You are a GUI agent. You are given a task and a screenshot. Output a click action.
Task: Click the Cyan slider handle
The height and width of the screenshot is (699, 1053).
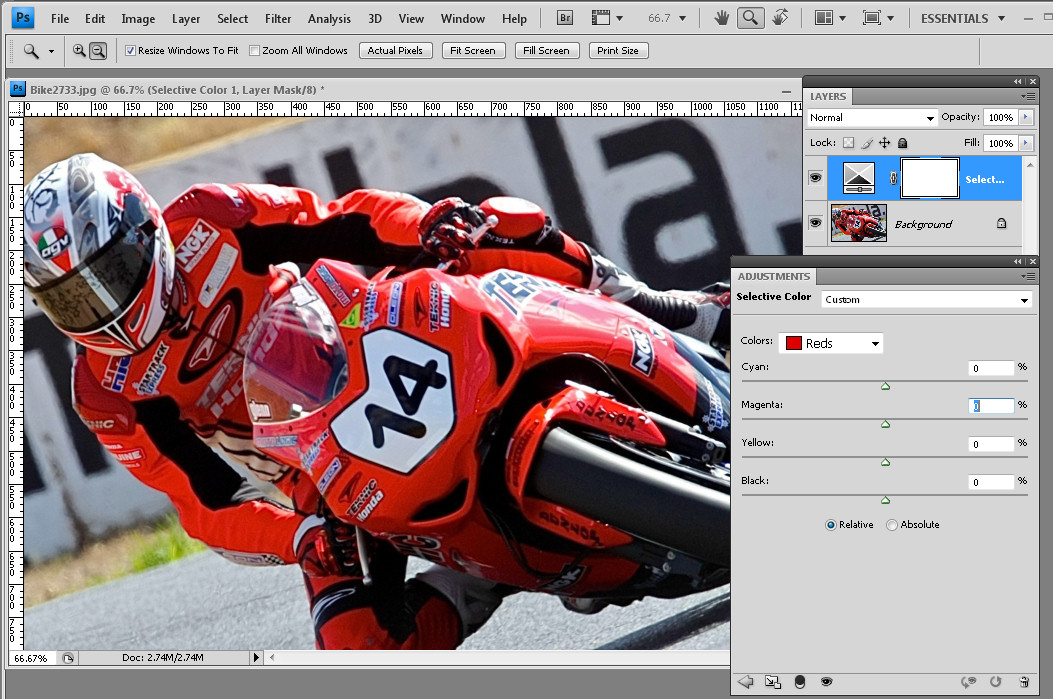(x=886, y=386)
